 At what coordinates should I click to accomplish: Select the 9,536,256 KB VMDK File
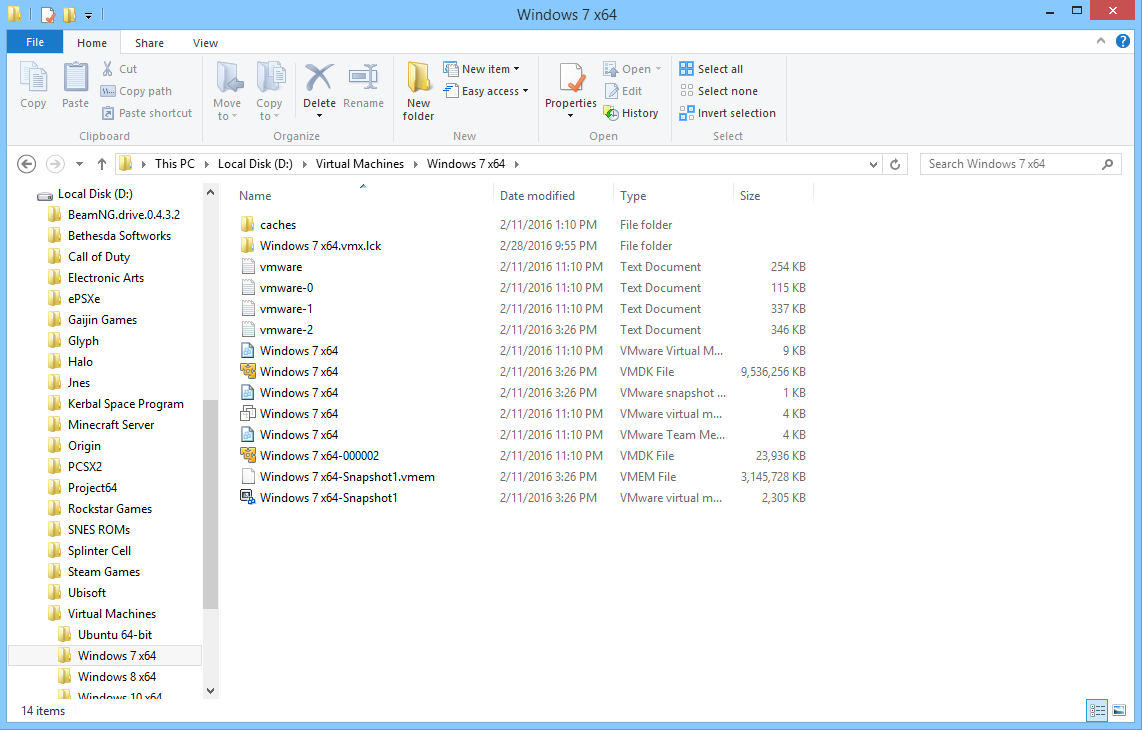522,372
